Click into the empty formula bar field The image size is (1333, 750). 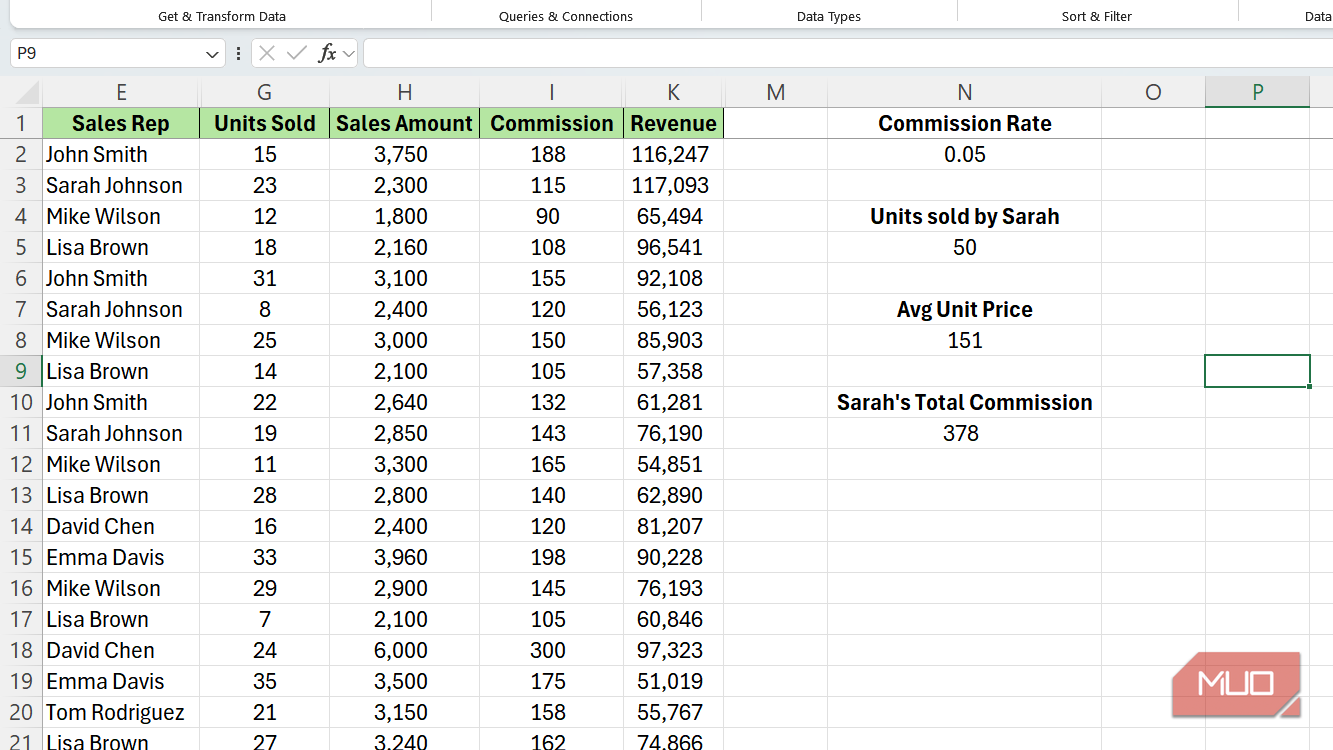(x=847, y=53)
